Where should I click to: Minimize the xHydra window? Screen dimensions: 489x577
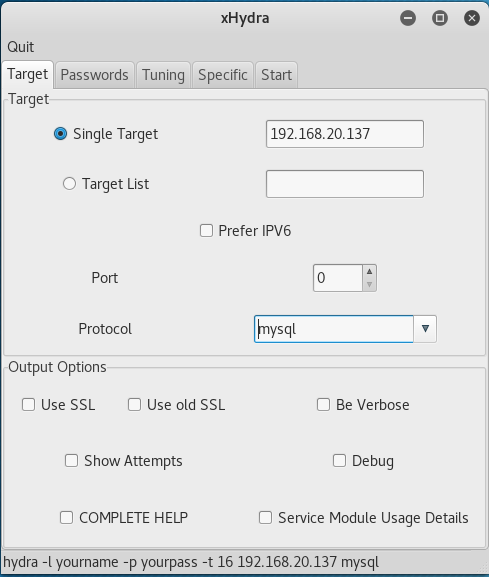point(408,18)
